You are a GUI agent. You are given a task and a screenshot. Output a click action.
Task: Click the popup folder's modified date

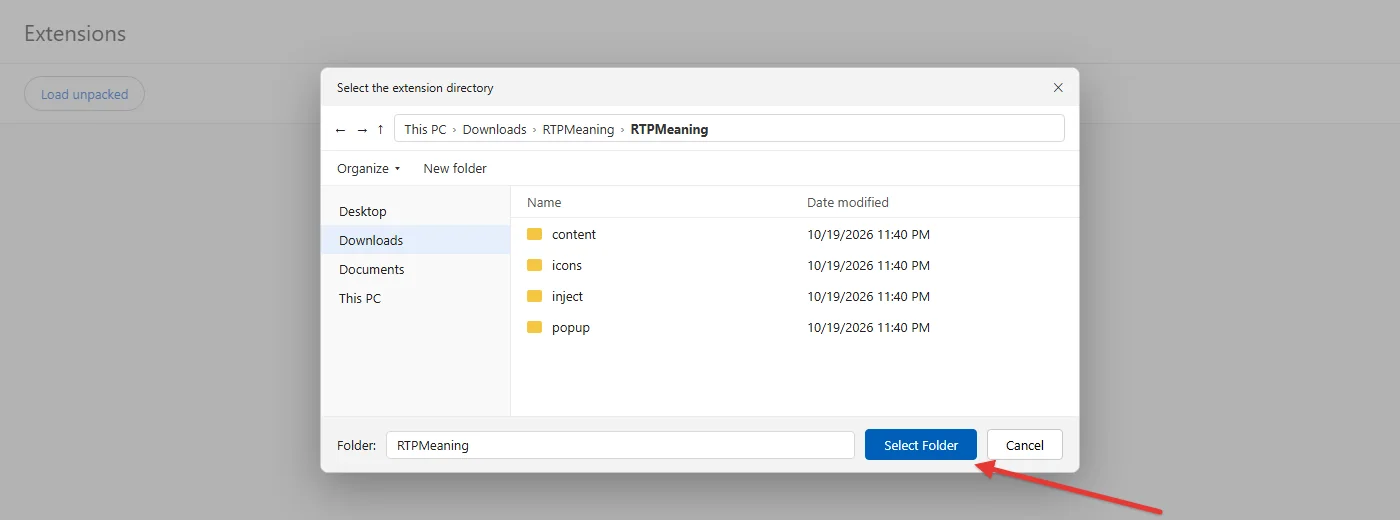pos(869,327)
